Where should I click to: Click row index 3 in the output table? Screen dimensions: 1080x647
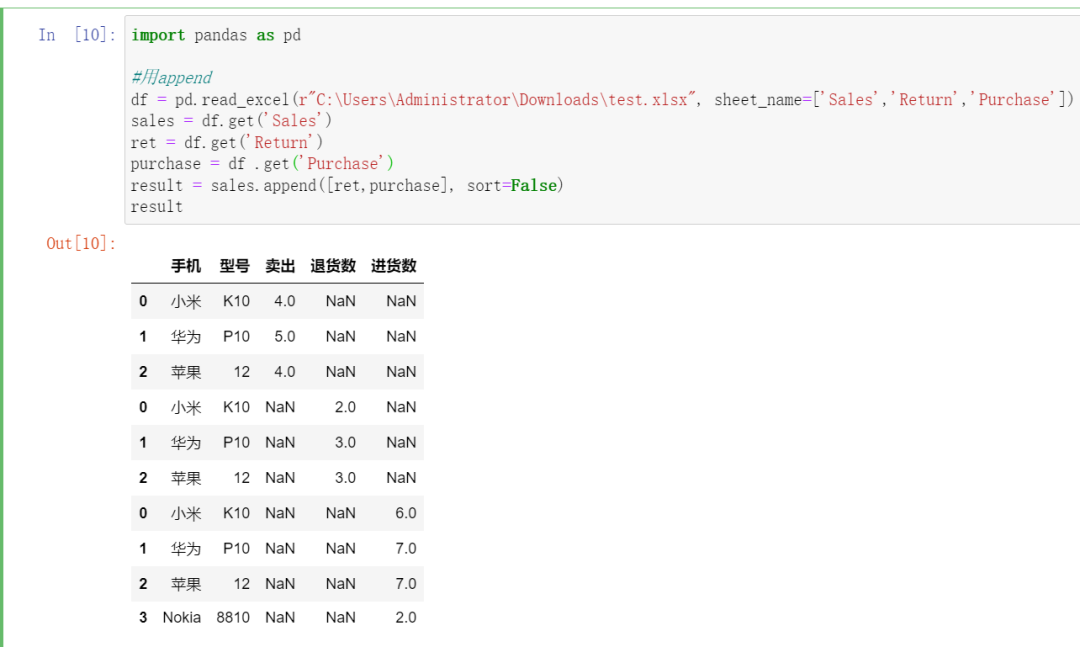point(143,617)
